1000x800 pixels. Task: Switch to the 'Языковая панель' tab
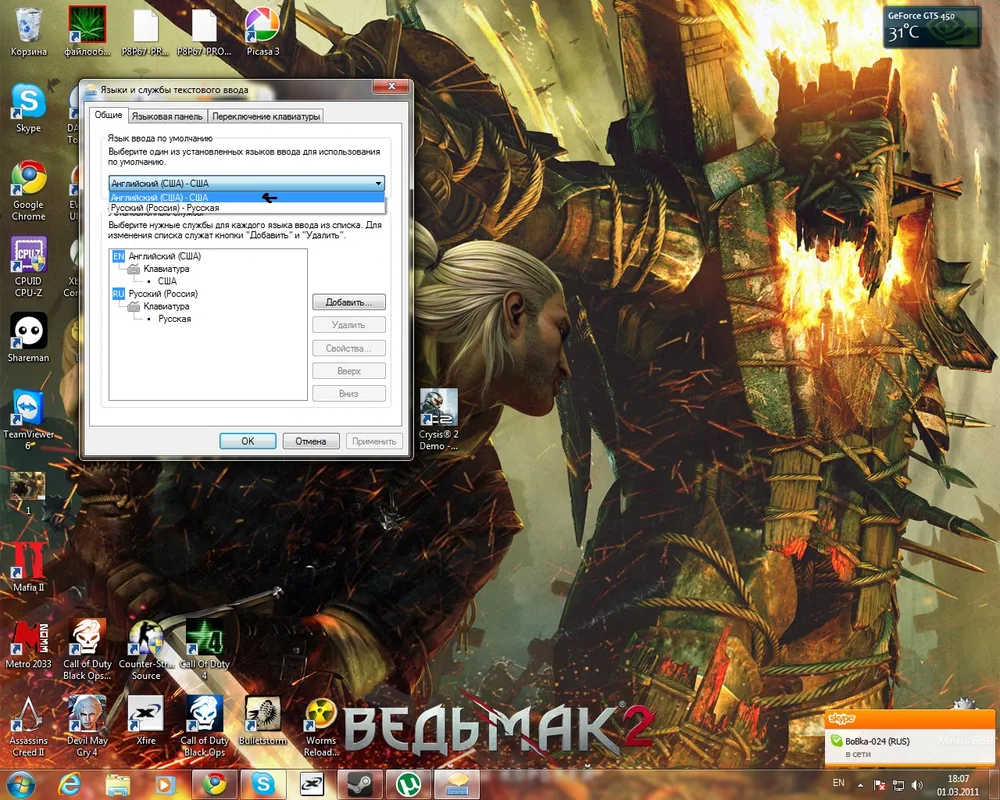[167, 116]
